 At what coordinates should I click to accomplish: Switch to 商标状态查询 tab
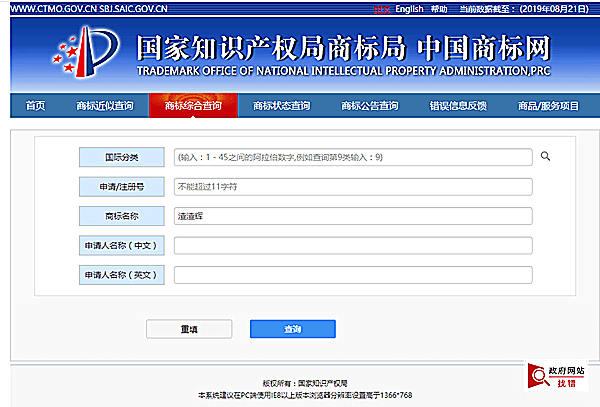pyautogui.click(x=282, y=106)
